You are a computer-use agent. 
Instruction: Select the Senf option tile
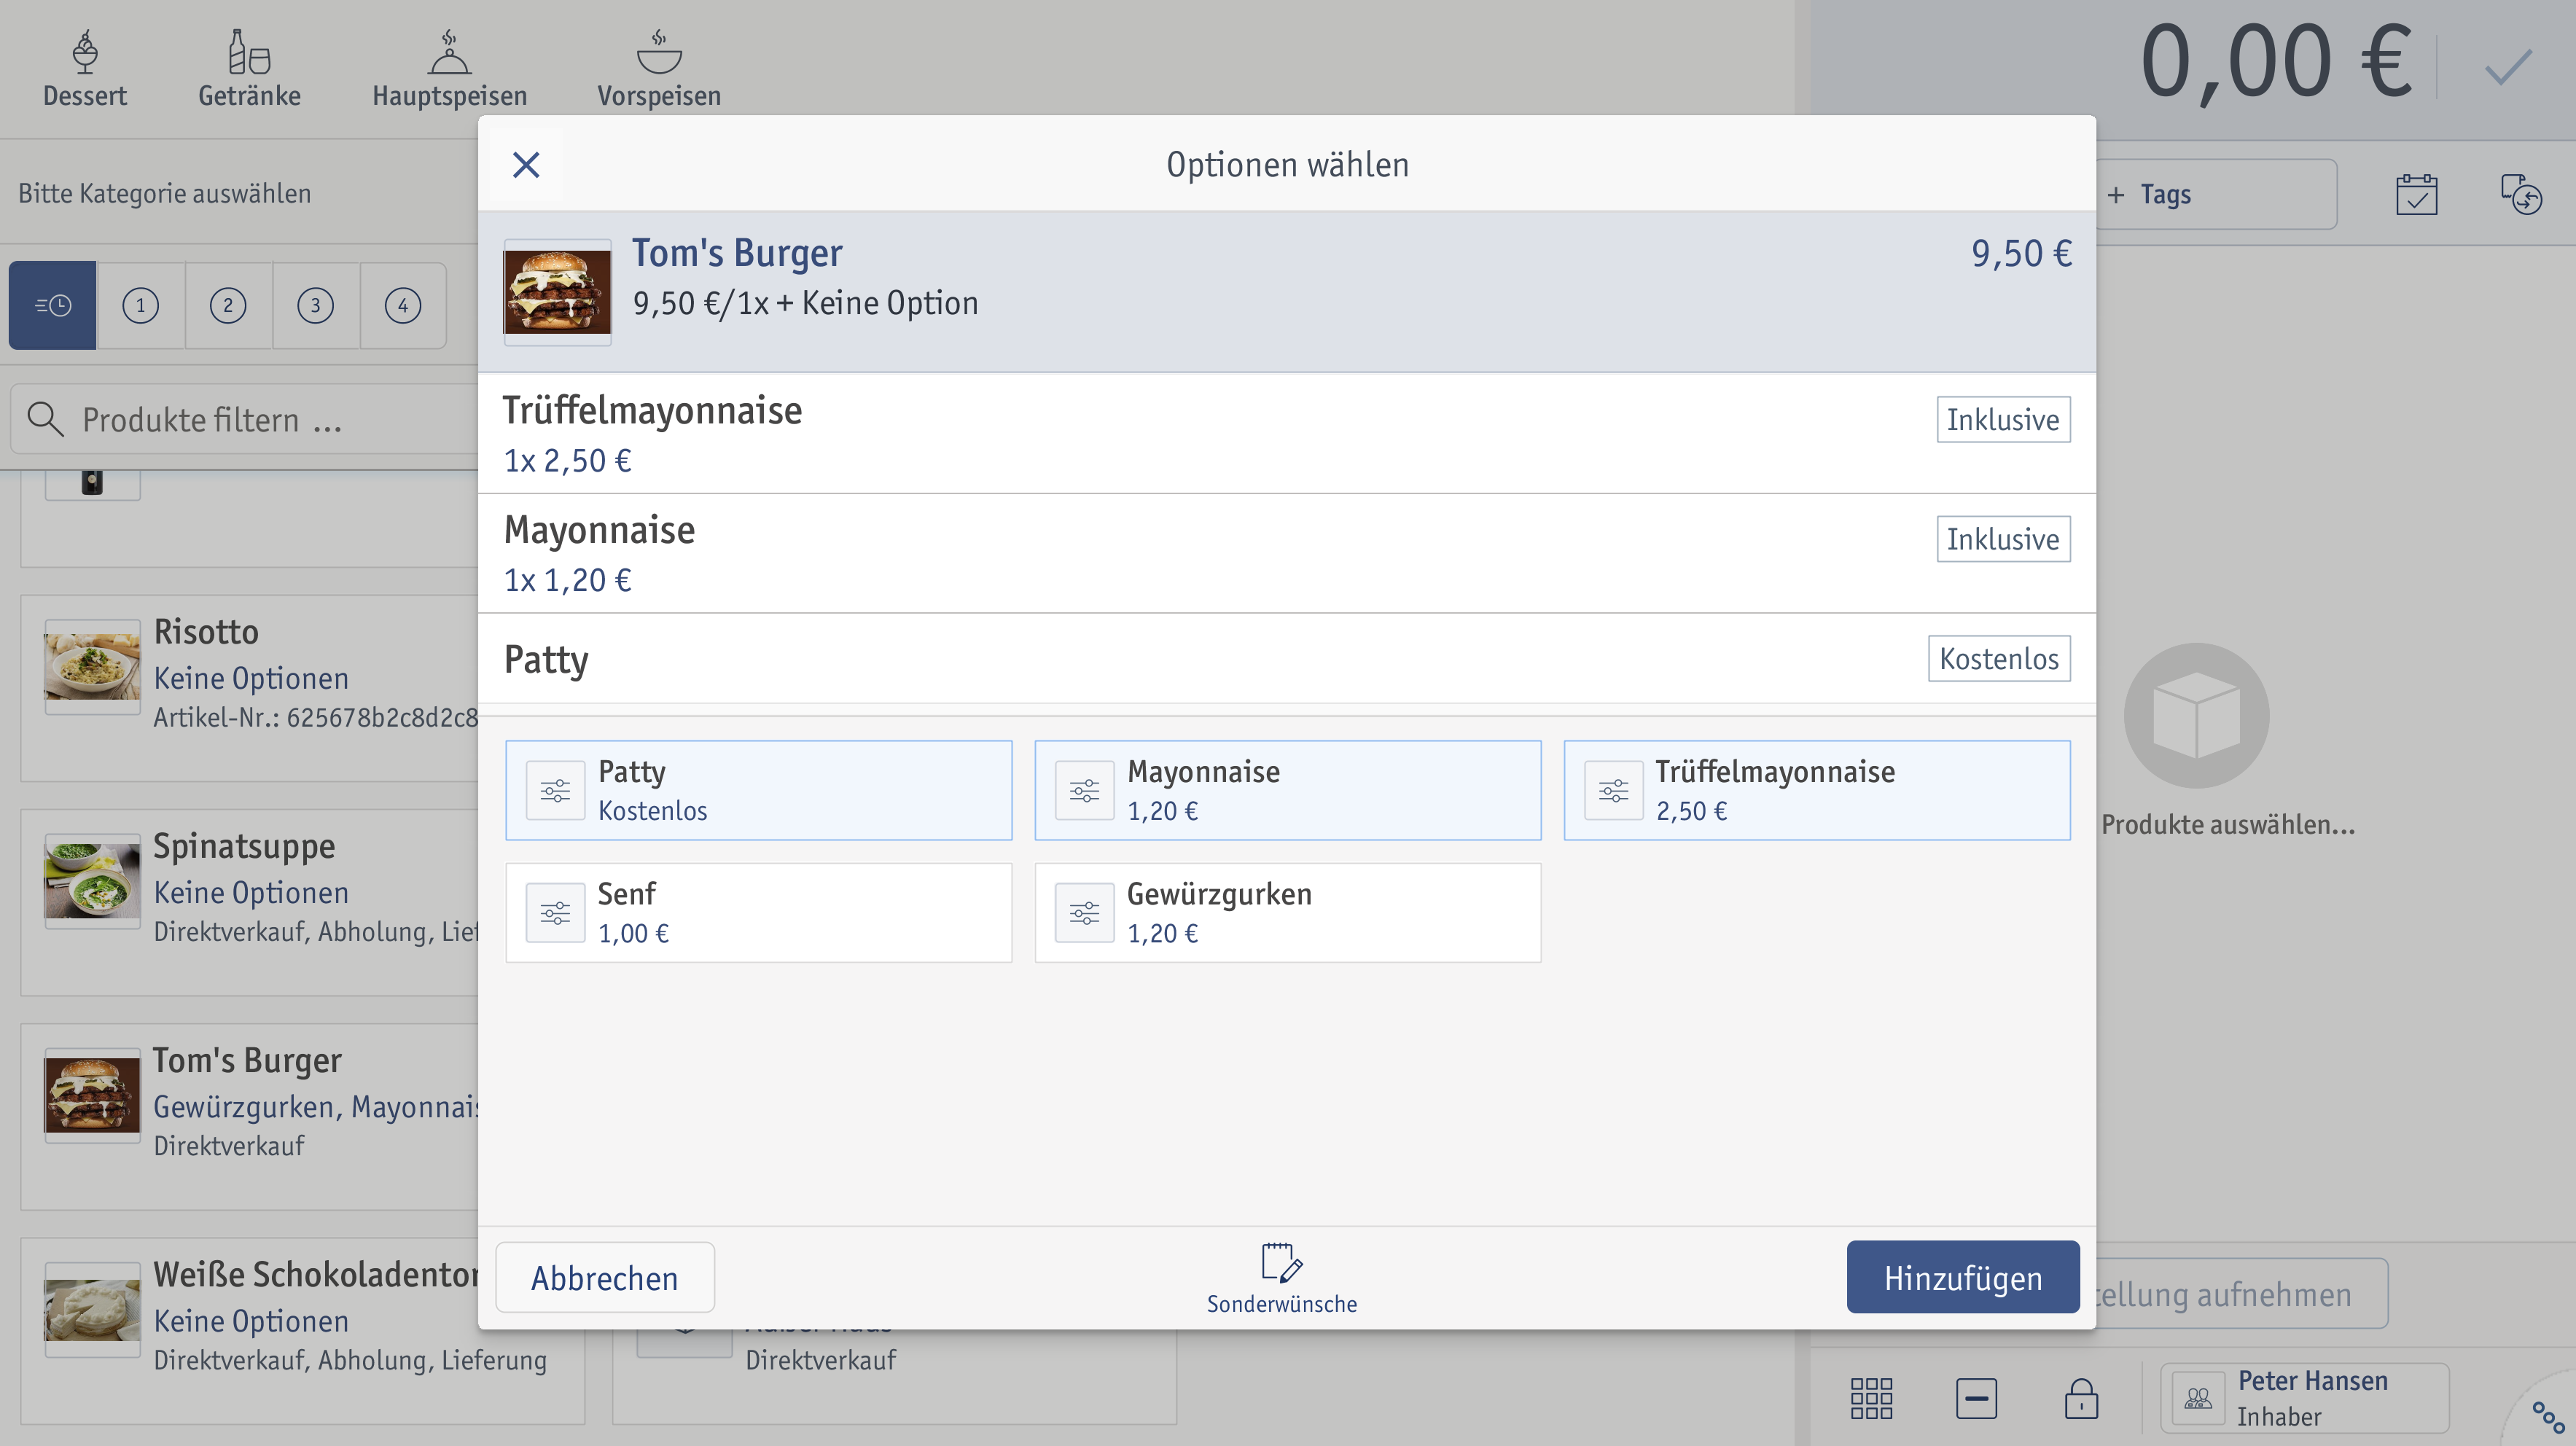759,913
